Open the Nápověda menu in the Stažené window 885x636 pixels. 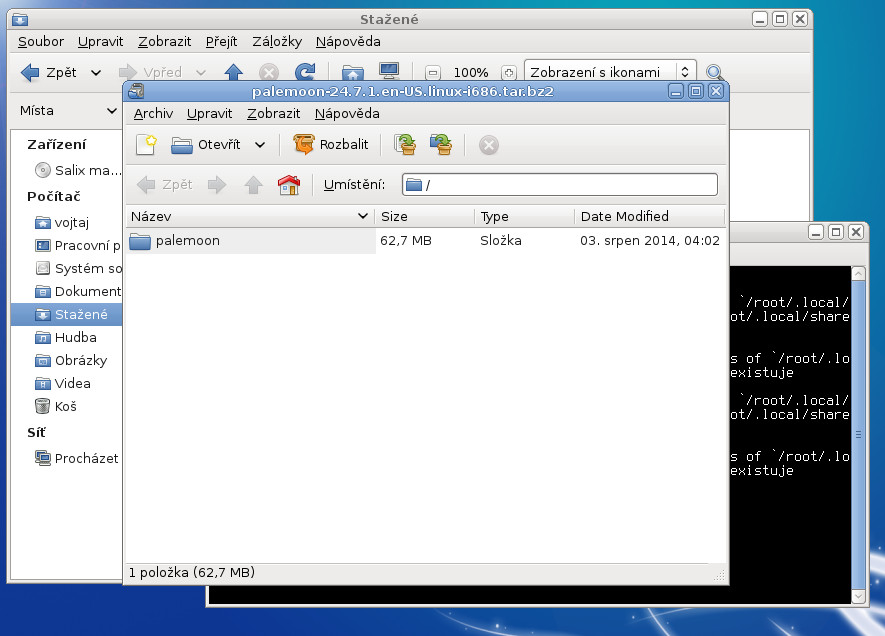[x=348, y=42]
